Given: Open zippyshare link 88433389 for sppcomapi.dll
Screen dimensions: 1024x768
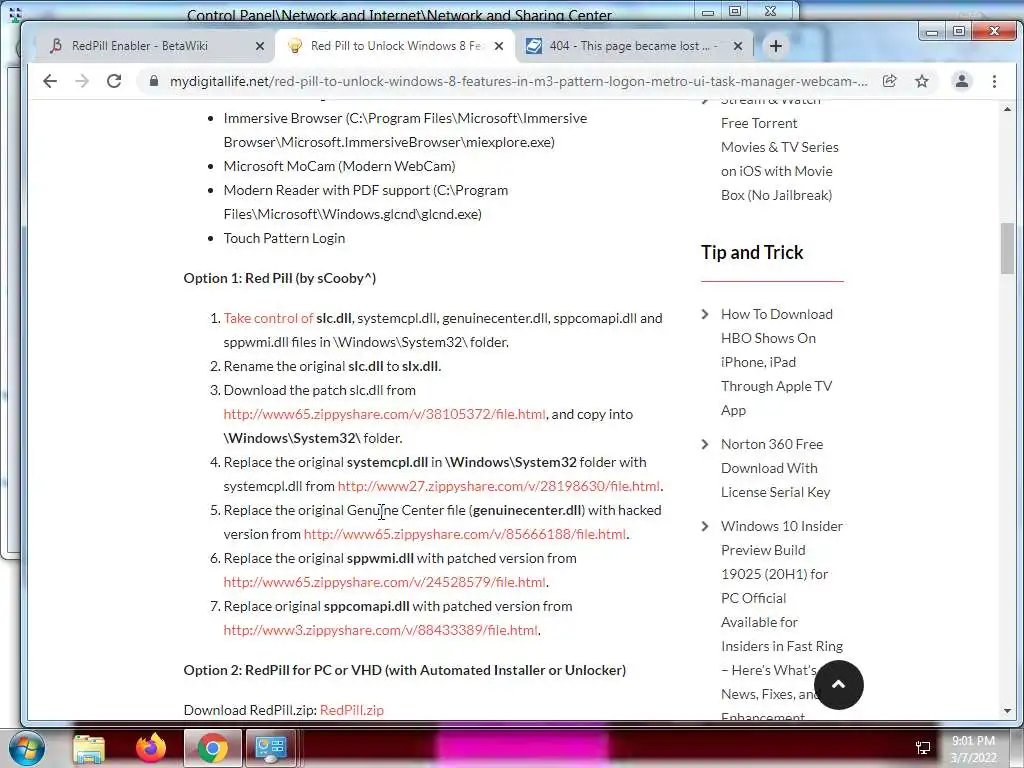Looking at the screenshot, I should point(380,630).
